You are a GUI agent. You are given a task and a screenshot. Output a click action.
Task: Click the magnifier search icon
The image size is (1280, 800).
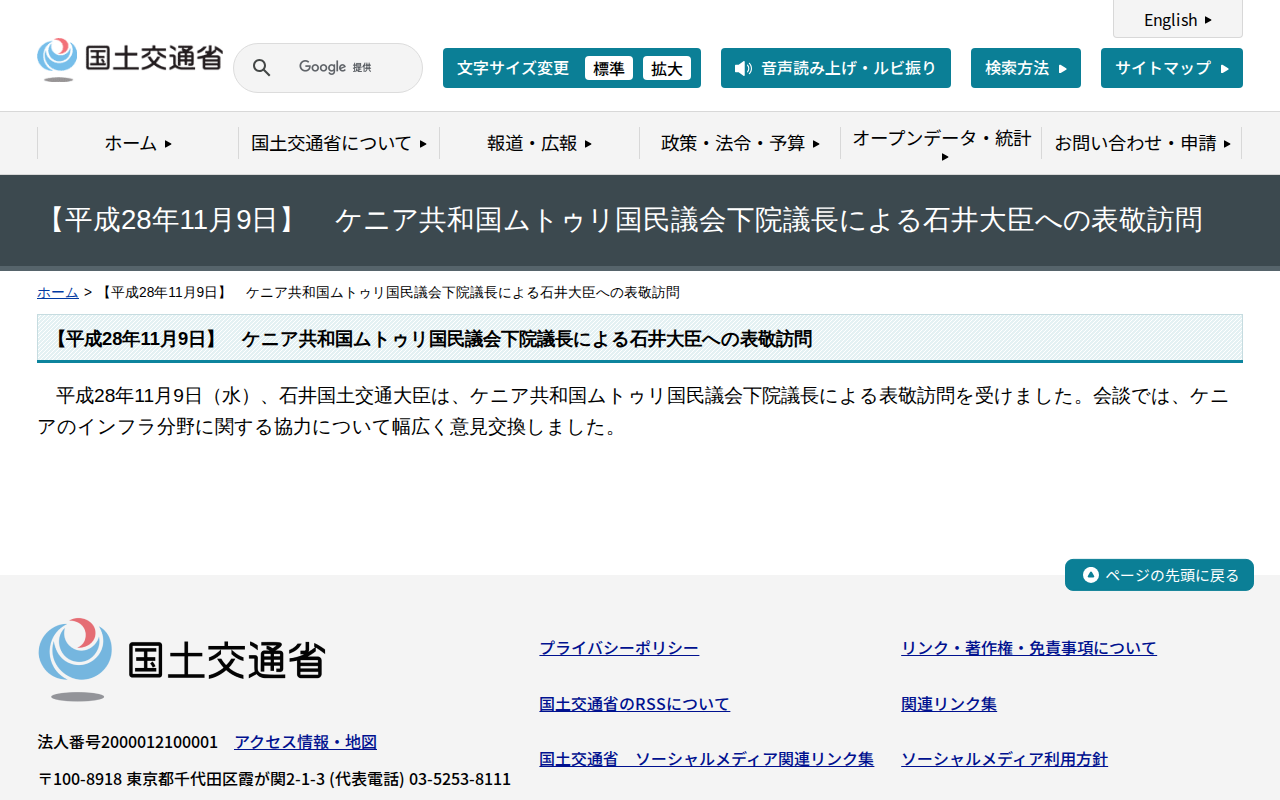262,68
